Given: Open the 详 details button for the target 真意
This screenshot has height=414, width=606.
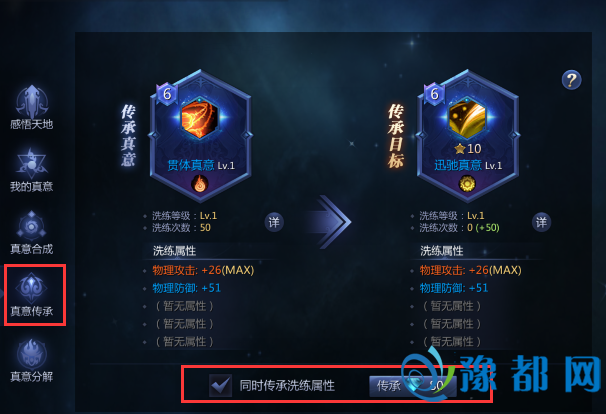Looking at the screenshot, I should pos(541,222).
